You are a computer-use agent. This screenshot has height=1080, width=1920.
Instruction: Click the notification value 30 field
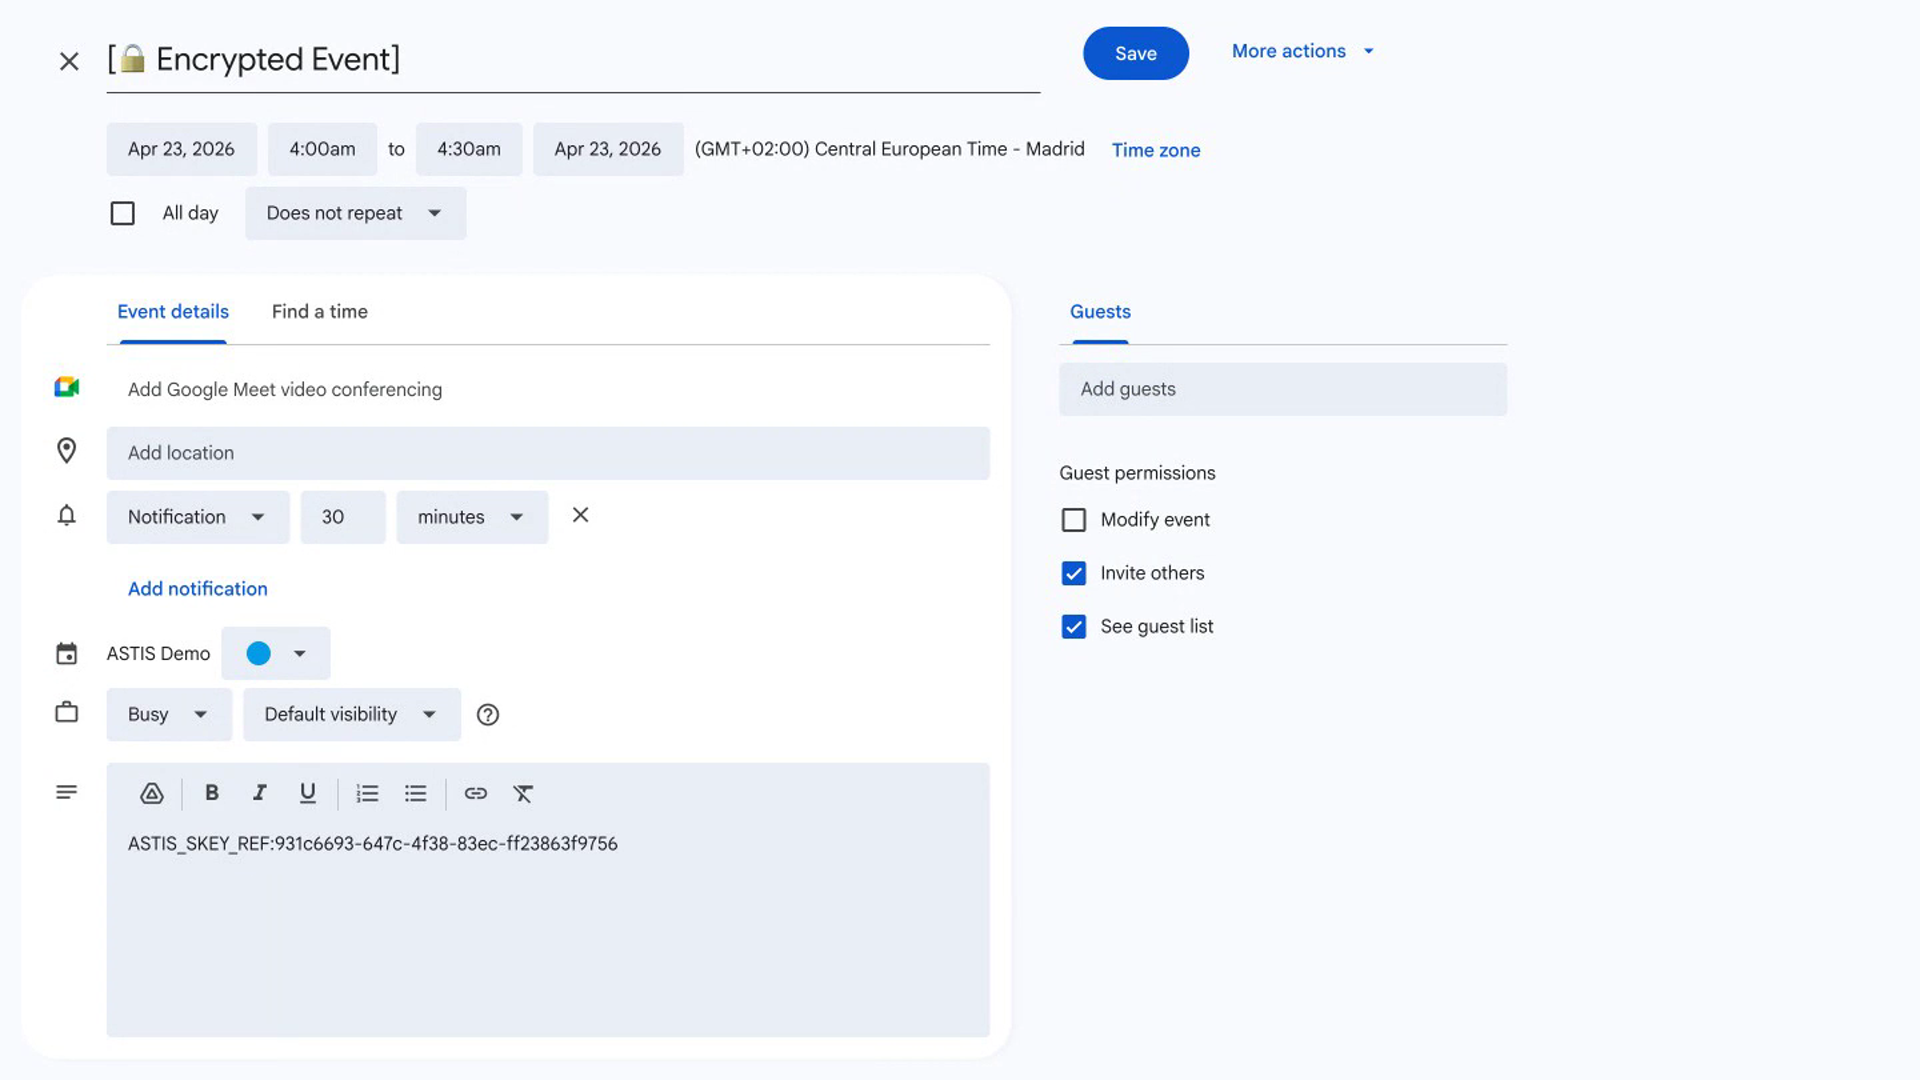click(343, 517)
